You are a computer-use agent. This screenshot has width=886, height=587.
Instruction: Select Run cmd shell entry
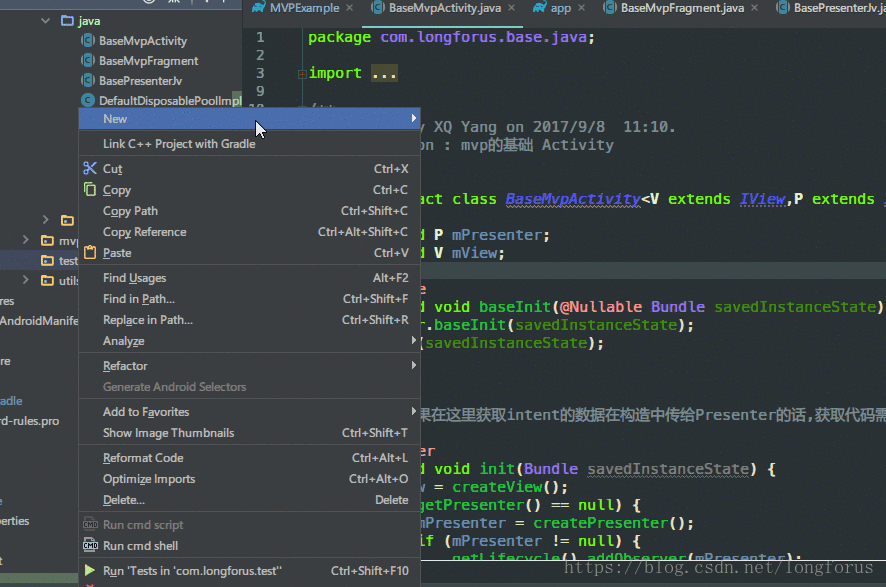(x=249, y=546)
